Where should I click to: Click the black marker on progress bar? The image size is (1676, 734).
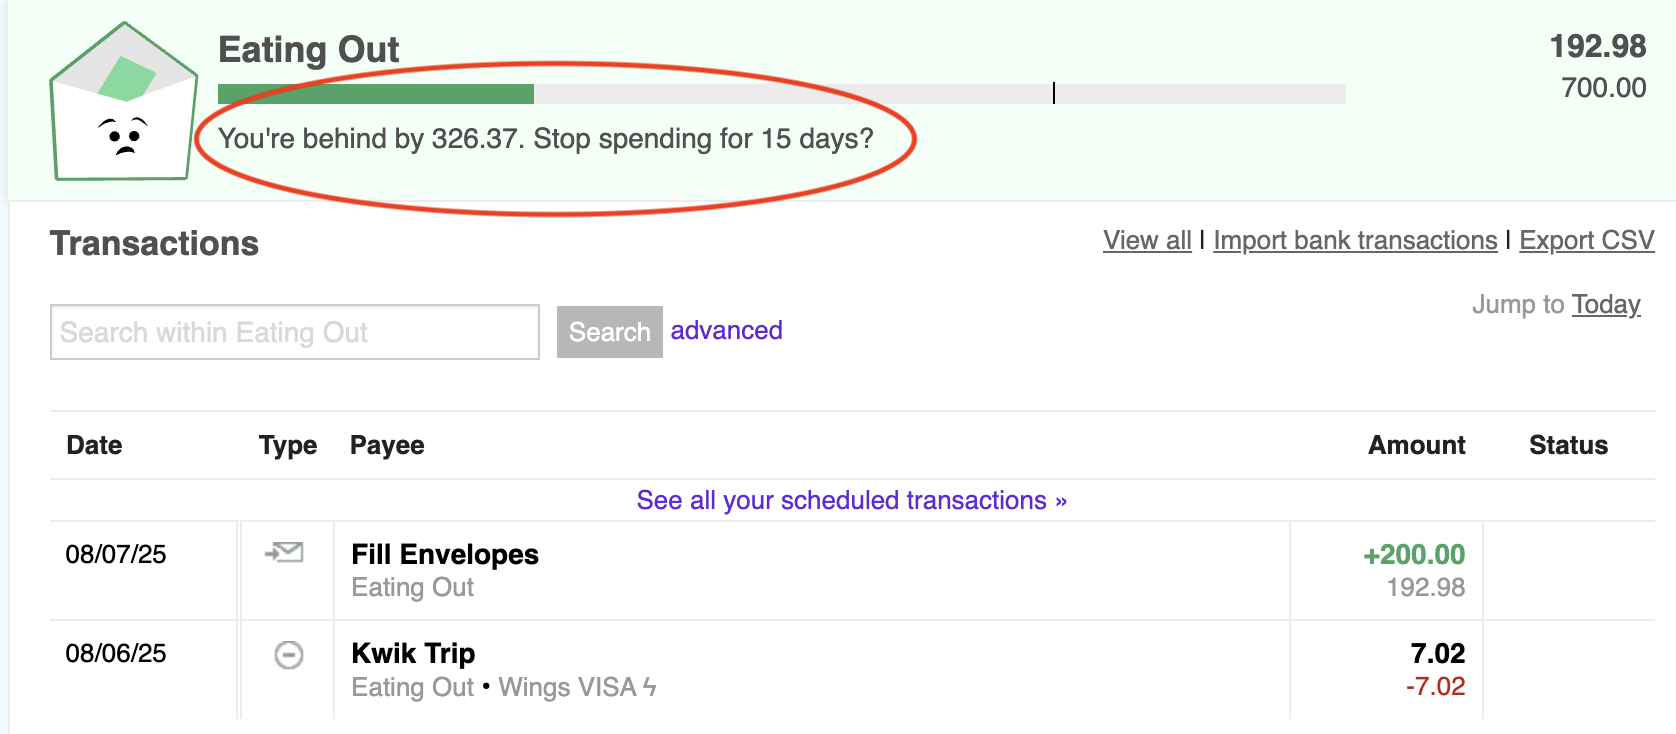coord(1054,93)
